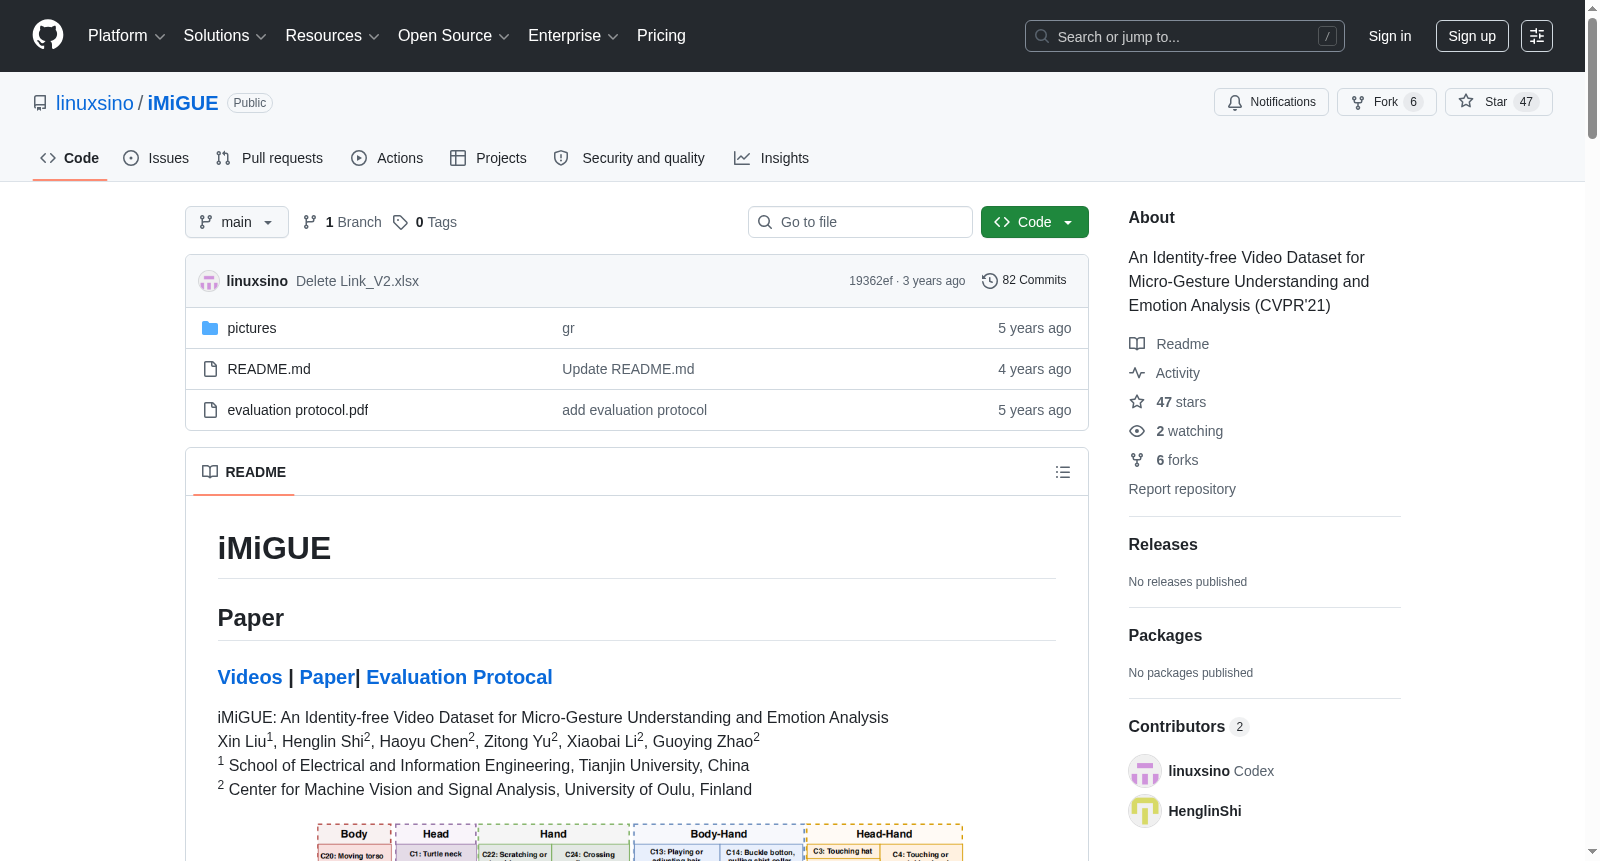Screen dimensions: 1600x861
Task: Open evaluation protocol.pdf file
Action: point(298,410)
